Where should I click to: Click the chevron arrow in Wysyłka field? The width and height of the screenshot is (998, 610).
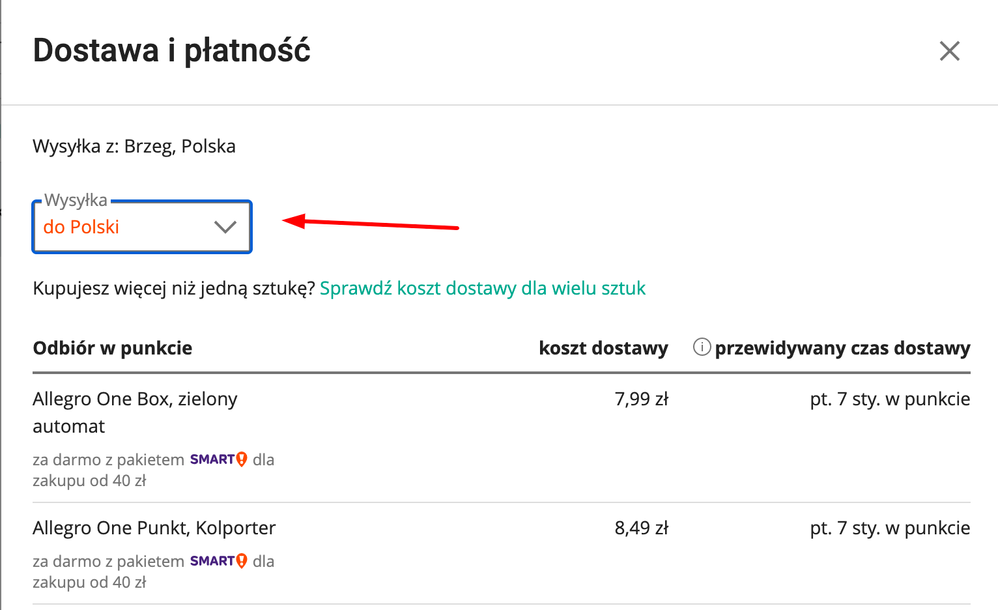point(225,227)
